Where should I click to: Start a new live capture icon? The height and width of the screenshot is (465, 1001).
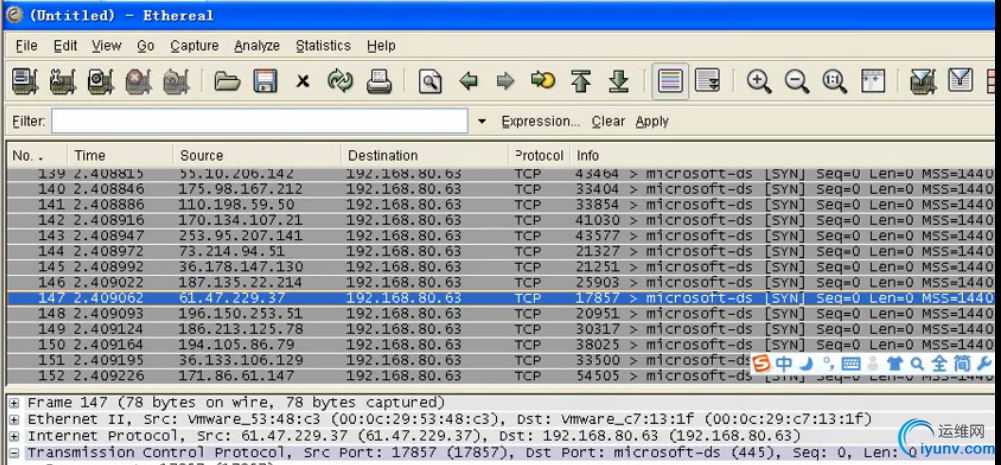pyautogui.click(x=100, y=81)
